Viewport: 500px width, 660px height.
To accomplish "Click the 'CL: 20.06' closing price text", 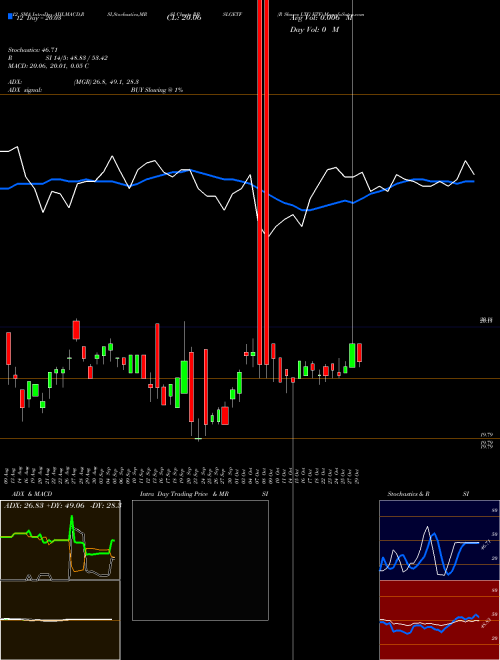I will (x=184, y=18).
